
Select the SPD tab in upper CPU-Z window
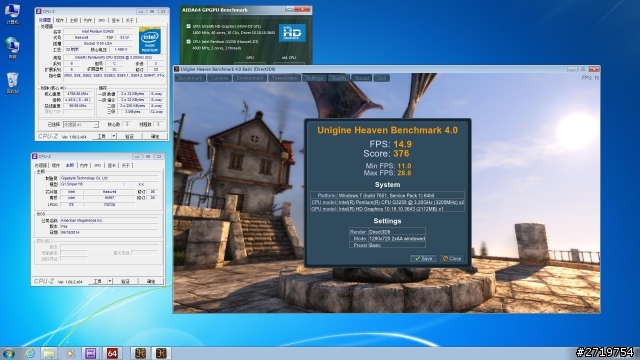coord(102,20)
